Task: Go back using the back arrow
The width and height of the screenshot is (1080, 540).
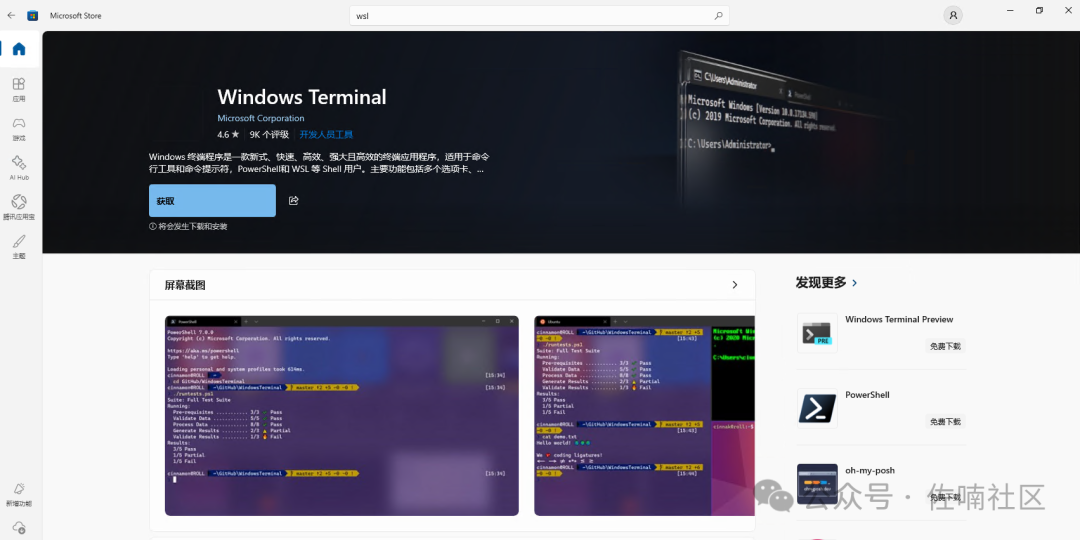Action: point(11,15)
